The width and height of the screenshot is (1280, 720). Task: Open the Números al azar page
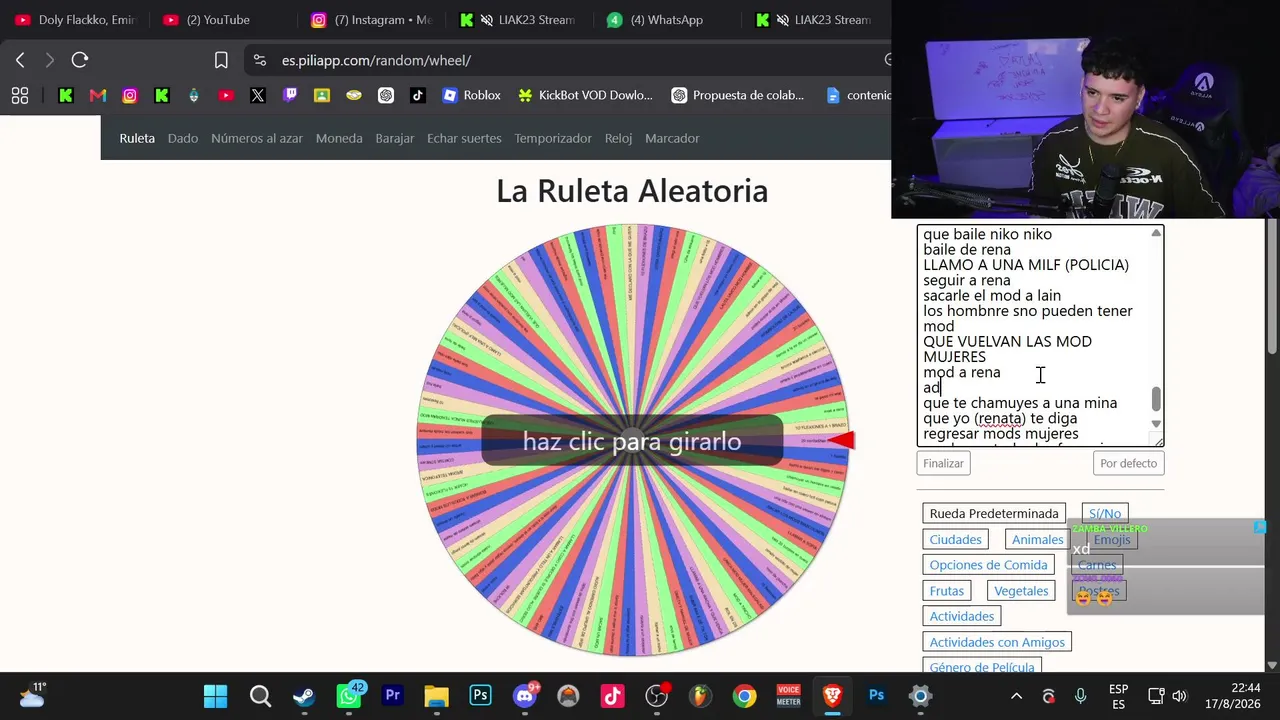[257, 138]
